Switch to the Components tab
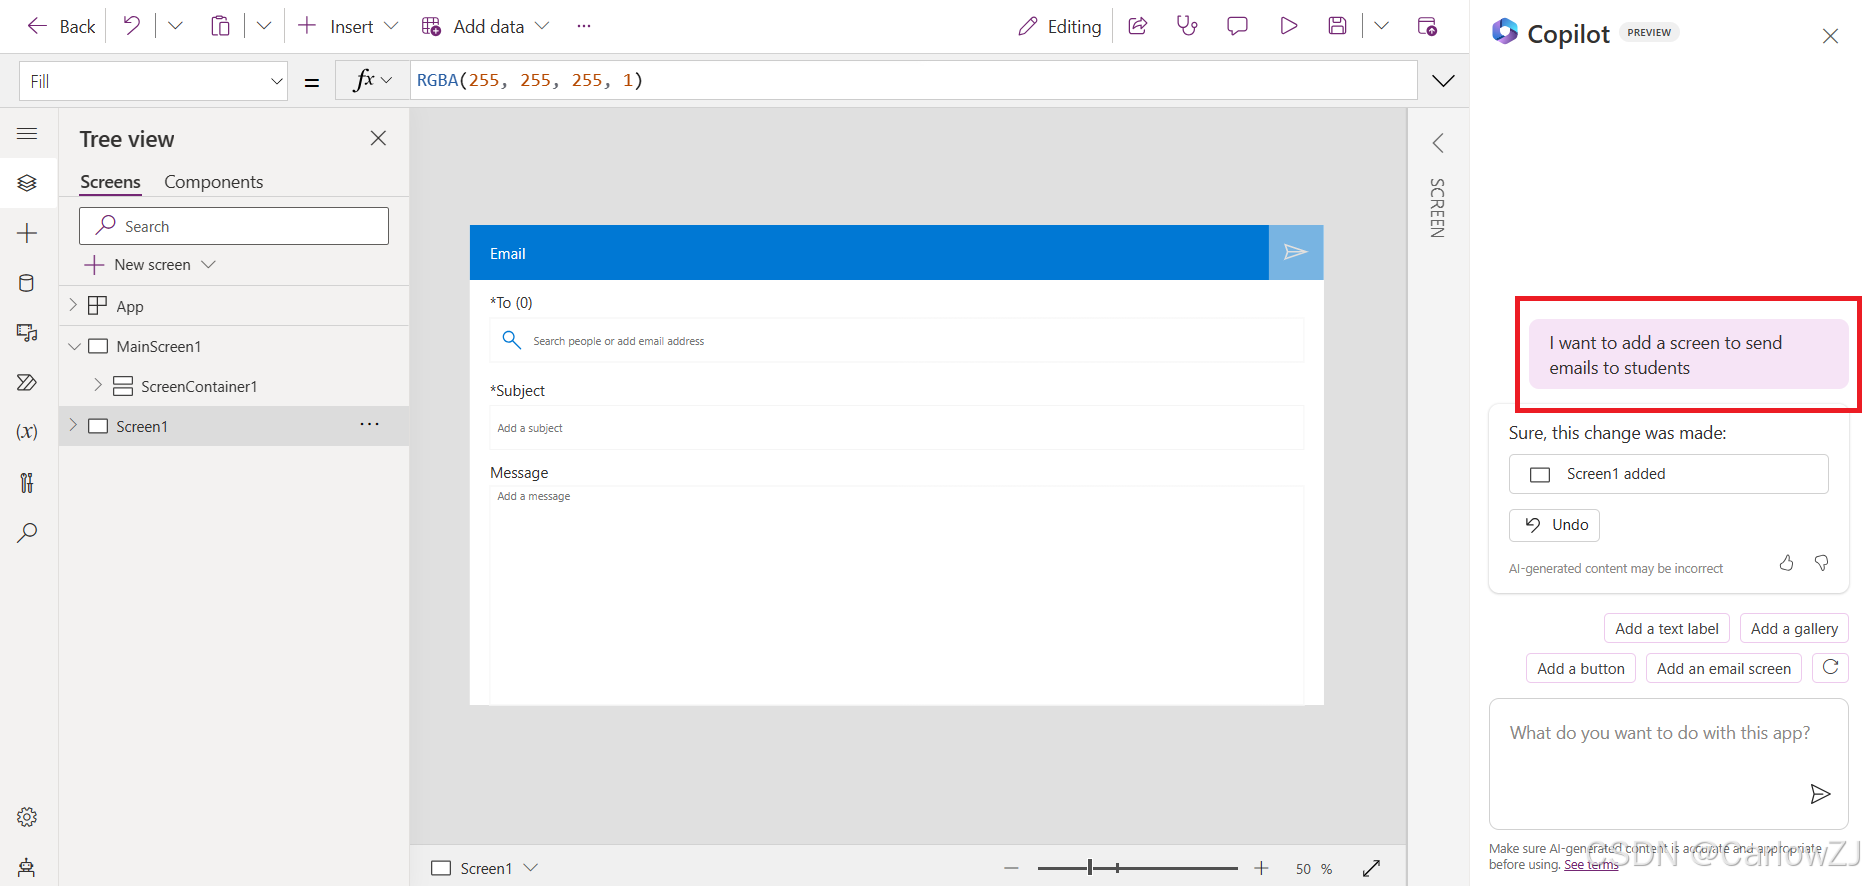This screenshot has width=1866, height=886. click(x=214, y=182)
